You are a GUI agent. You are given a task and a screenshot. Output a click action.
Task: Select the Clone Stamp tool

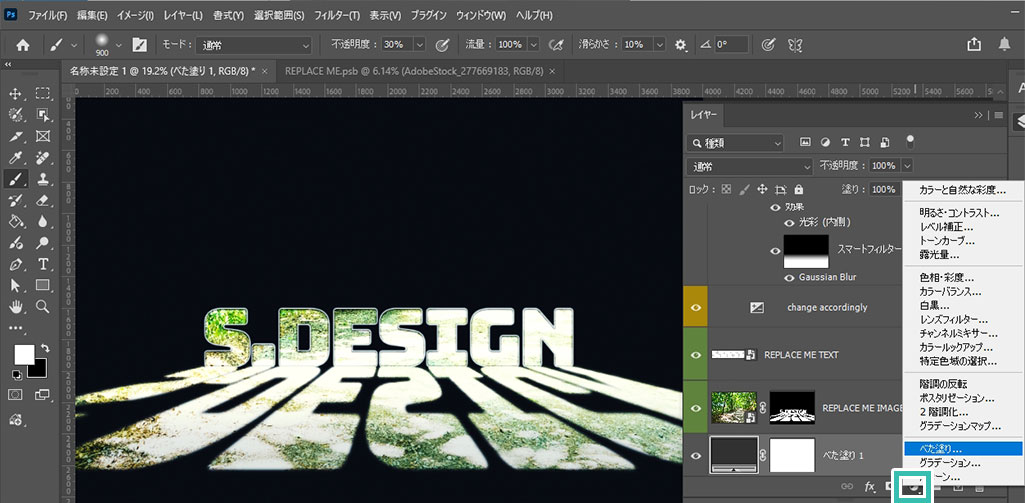coord(43,179)
